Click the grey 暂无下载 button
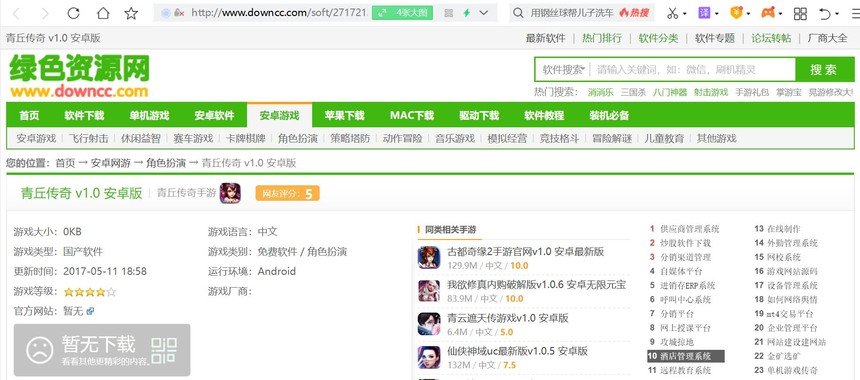This screenshot has width=860, height=380. (102, 349)
